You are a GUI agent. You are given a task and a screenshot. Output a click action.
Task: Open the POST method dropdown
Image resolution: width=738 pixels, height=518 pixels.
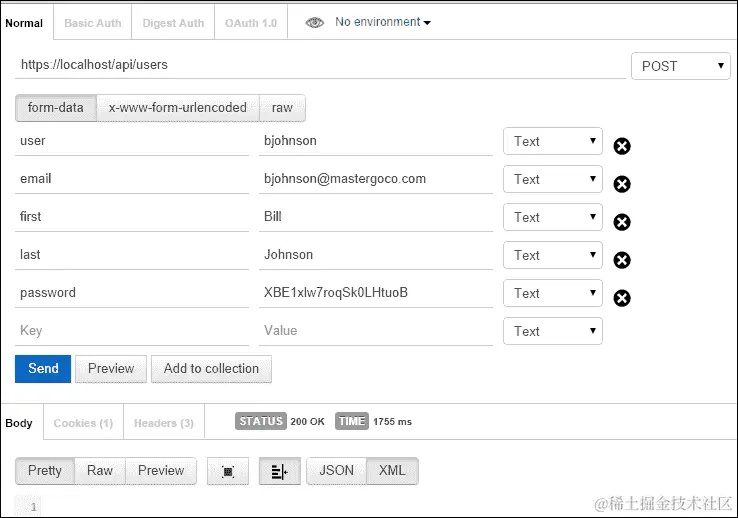coord(681,66)
